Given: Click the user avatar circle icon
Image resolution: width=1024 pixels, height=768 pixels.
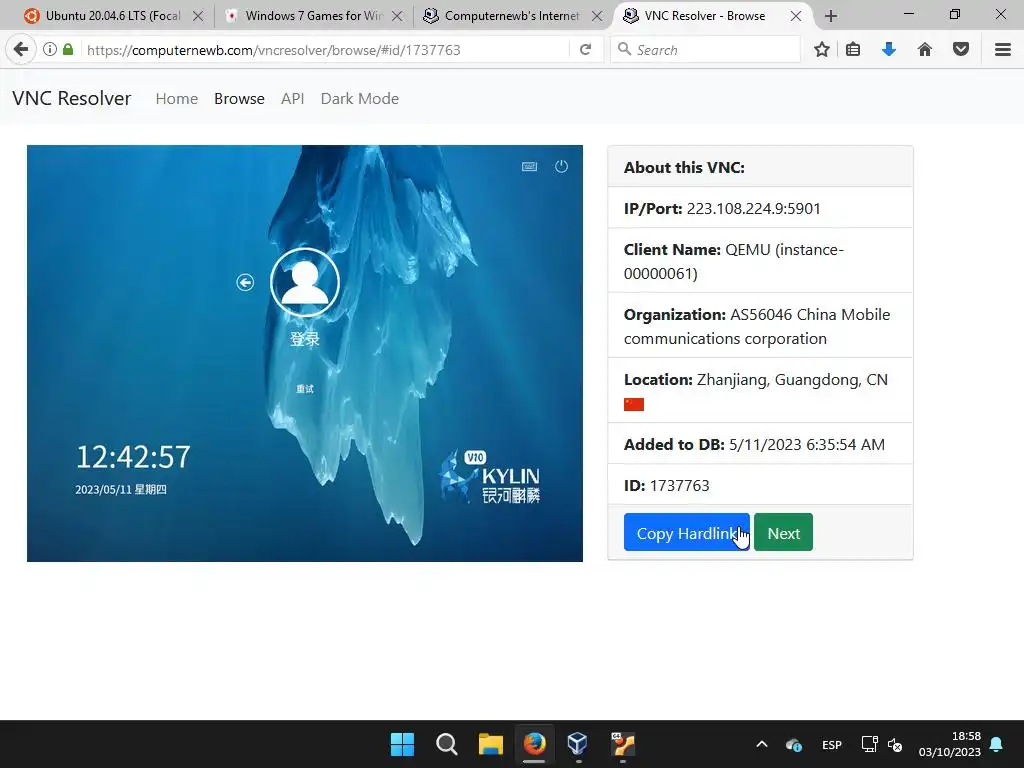Looking at the screenshot, I should click(305, 282).
